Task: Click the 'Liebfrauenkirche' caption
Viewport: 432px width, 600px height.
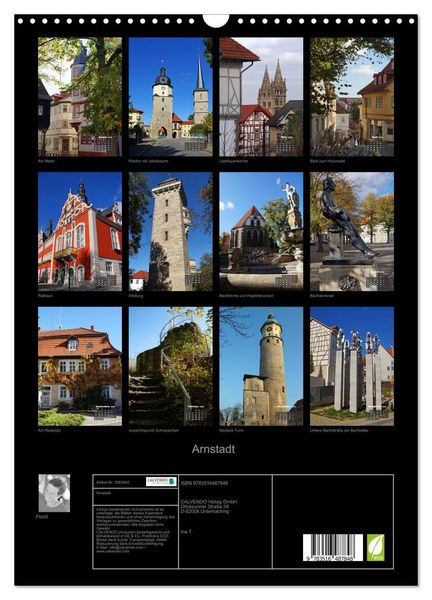Action: tap(233, 161)
